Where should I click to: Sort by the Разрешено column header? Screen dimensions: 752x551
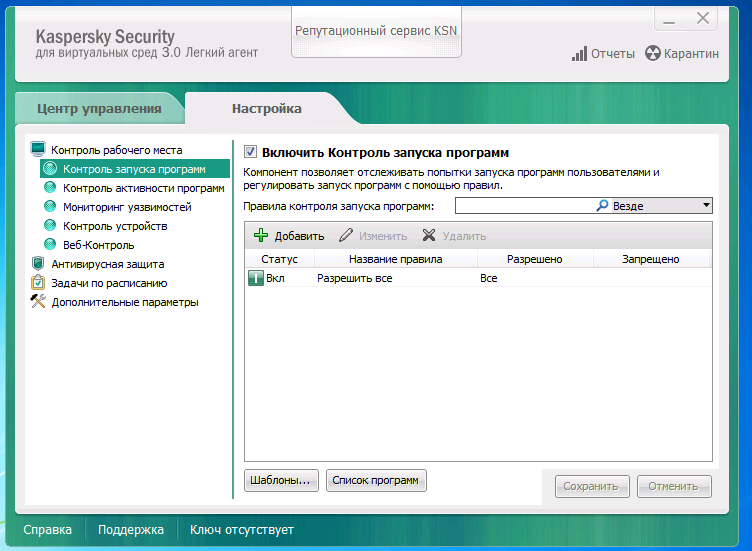pyautogui.click(x=535, y=259)
